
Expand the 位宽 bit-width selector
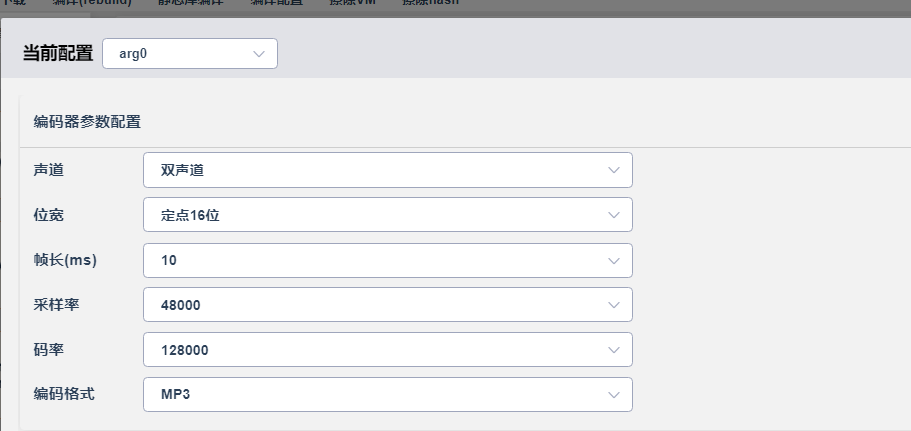tap(388, 216)
